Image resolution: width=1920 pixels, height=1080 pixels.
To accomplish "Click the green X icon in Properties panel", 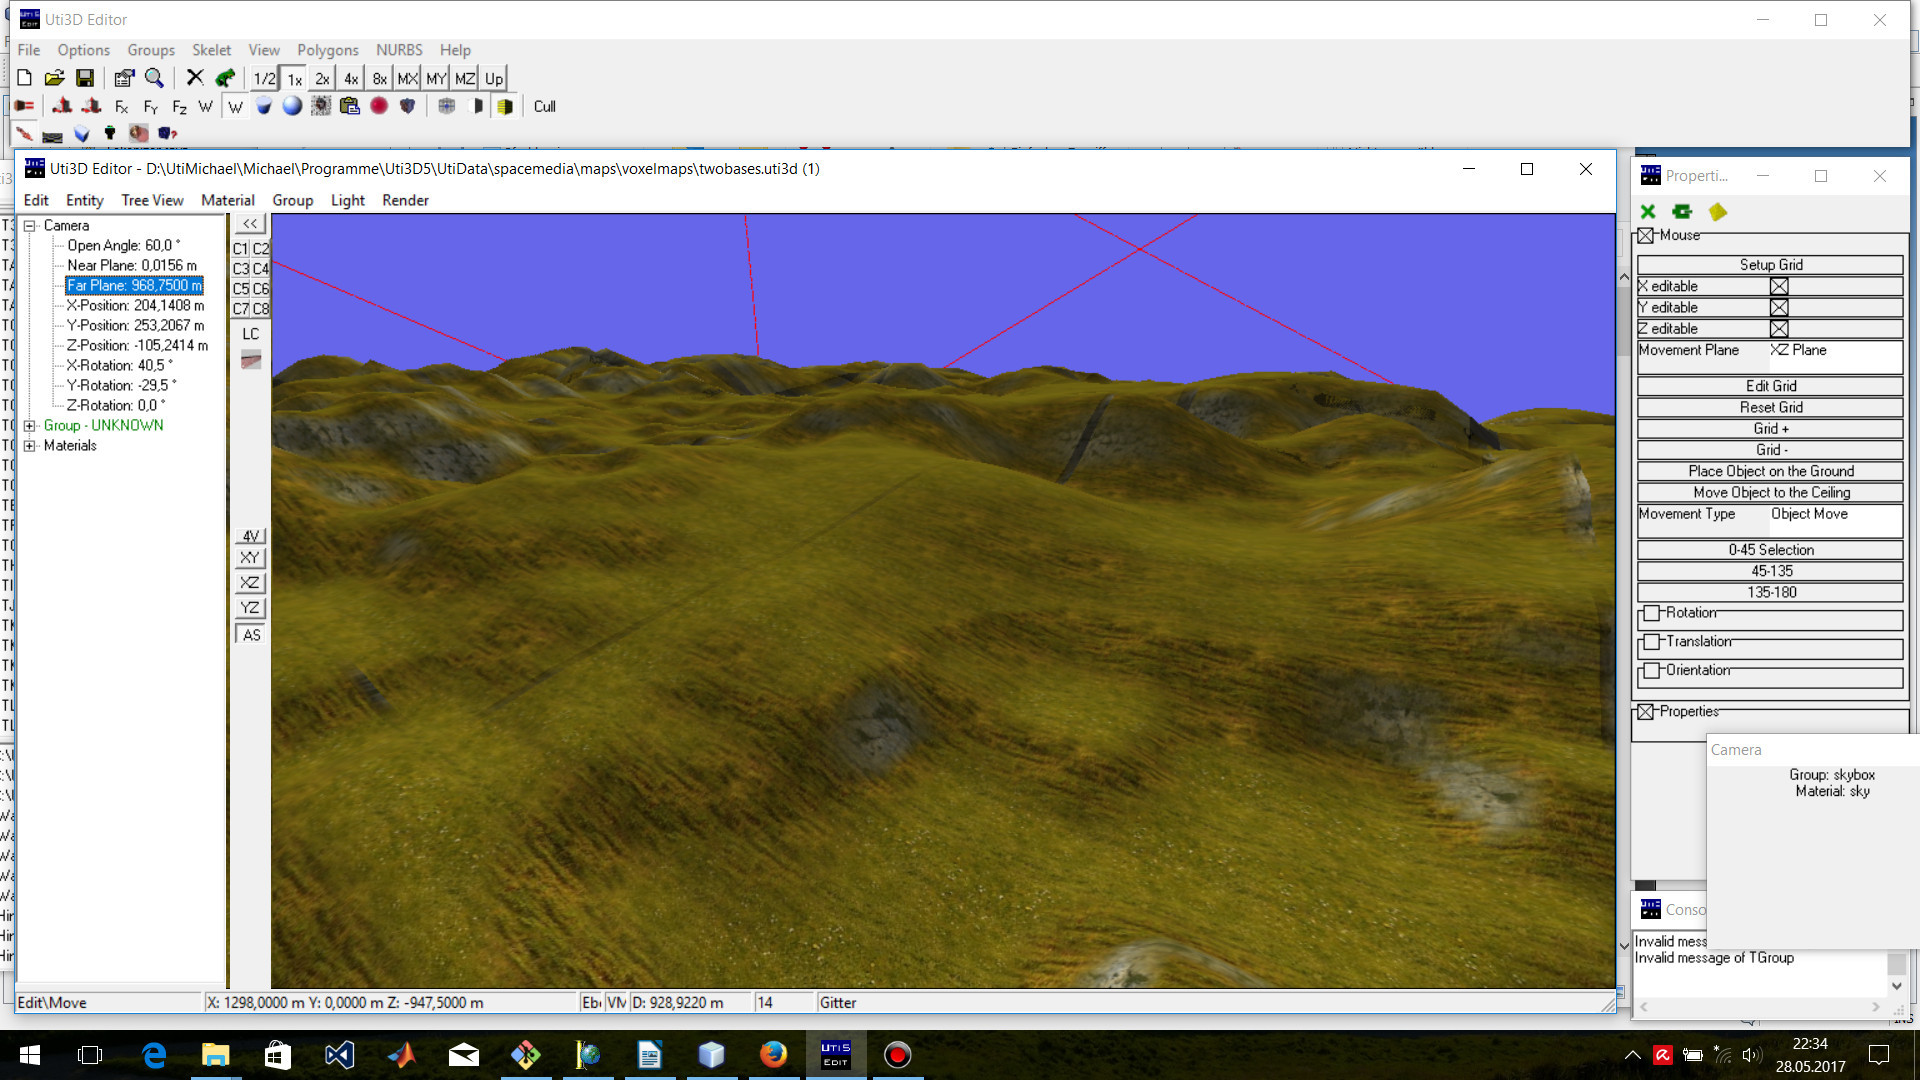I will [x=1648, y=211].
